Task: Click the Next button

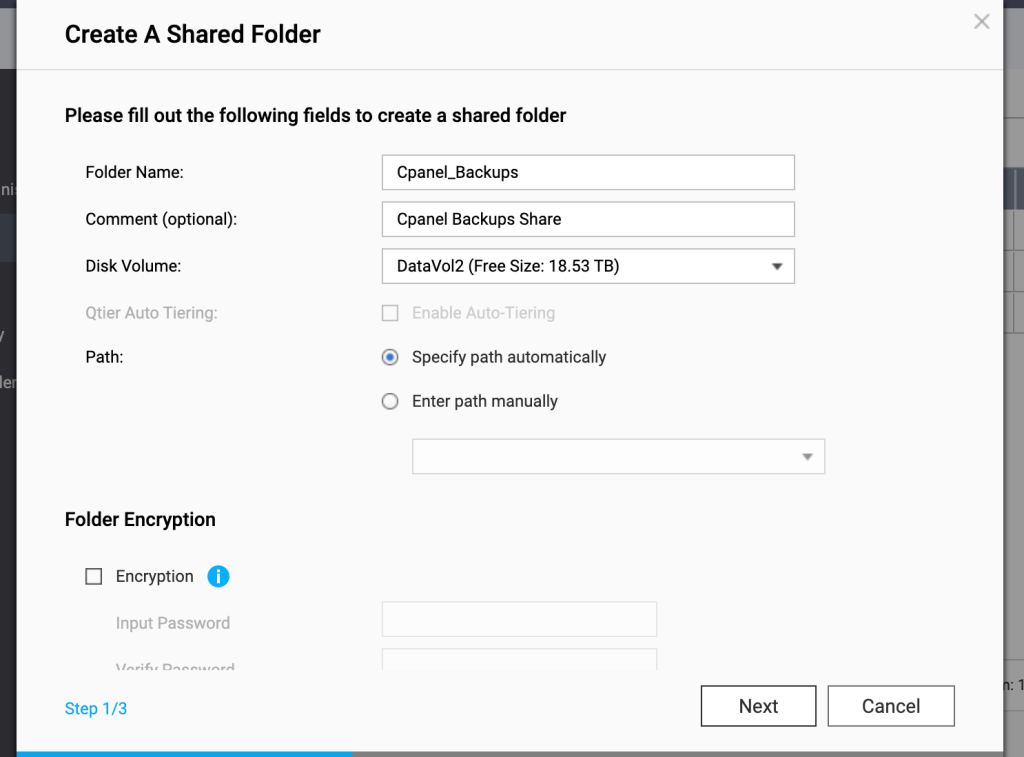Action: pyautogui.click(x=758, y=706)
